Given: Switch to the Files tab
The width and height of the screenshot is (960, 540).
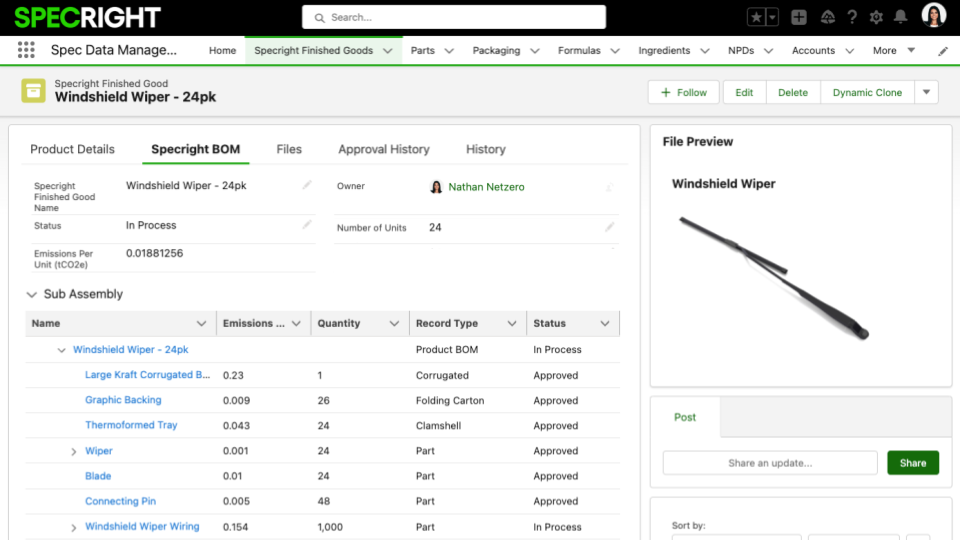Looking at the screenshot, I should pyautogui.click(x=289, y=149).
